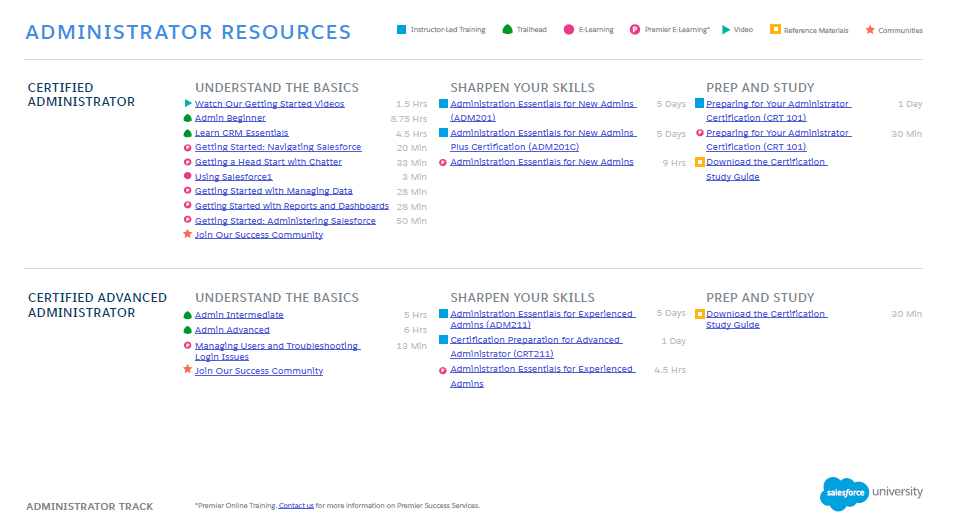Click the Contact us link in the footnote
Viewport: 960px width, 524px height.
pos(296,506)
